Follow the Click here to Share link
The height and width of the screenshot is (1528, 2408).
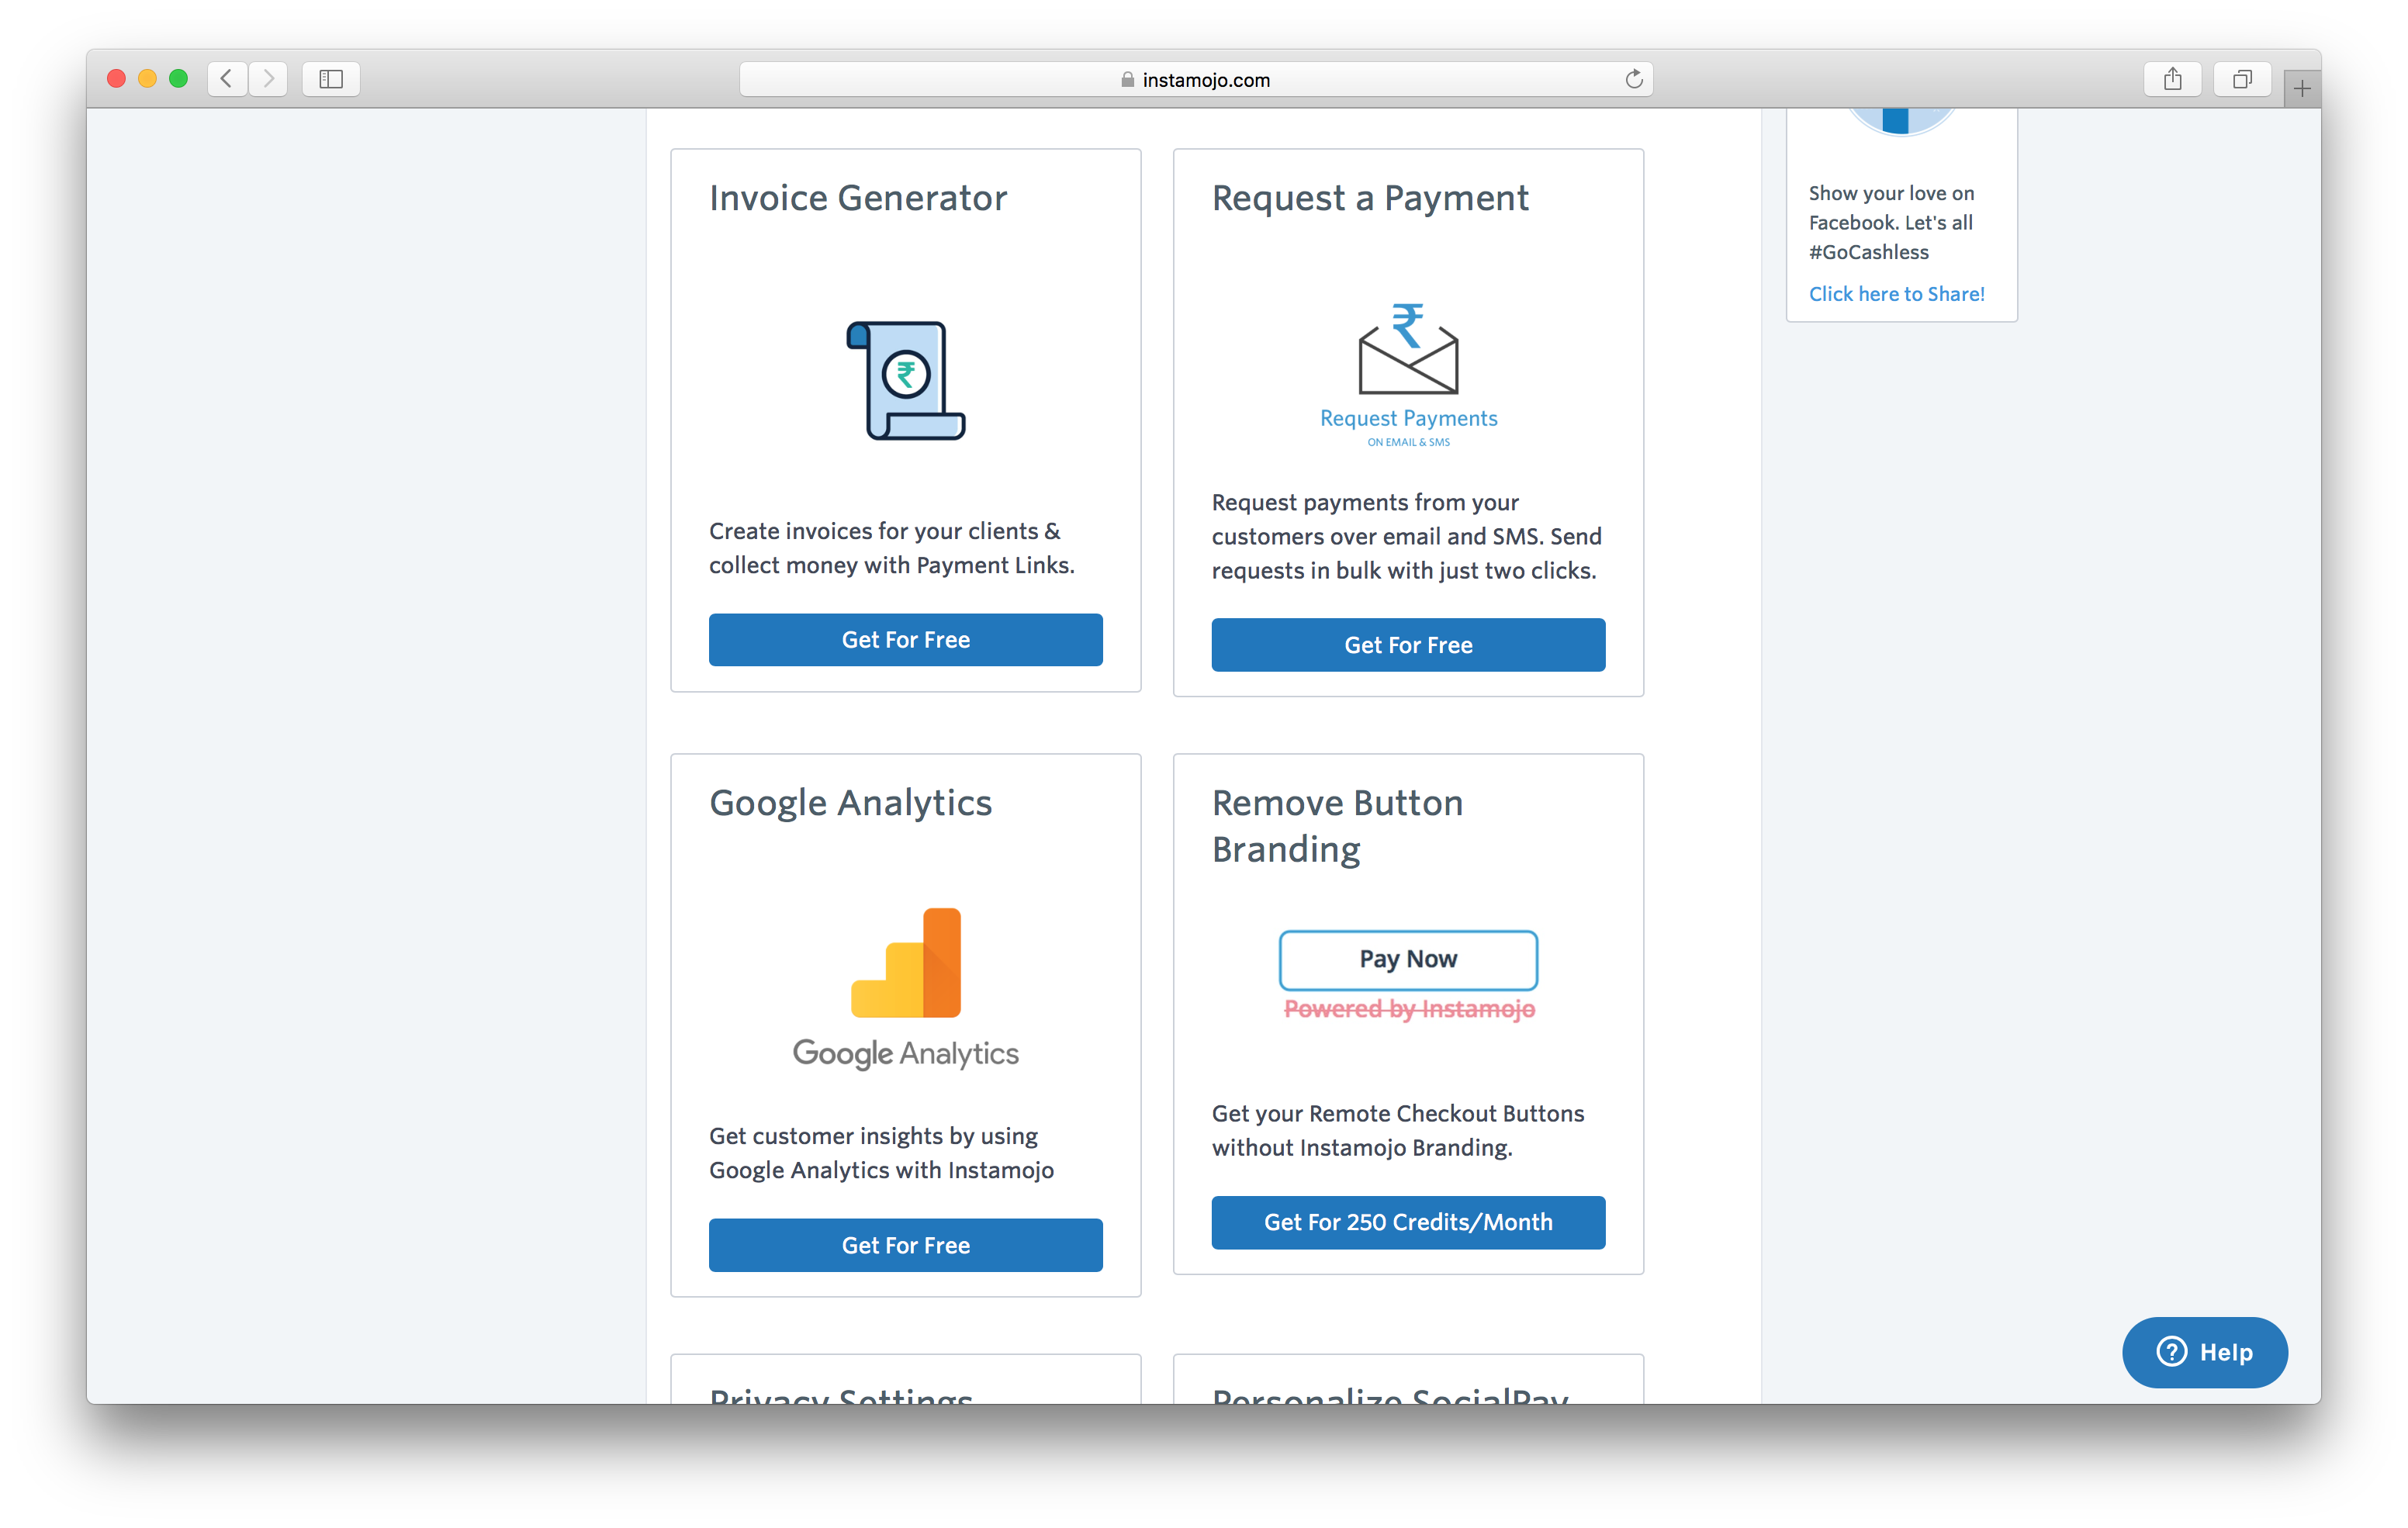point(1896,294)
